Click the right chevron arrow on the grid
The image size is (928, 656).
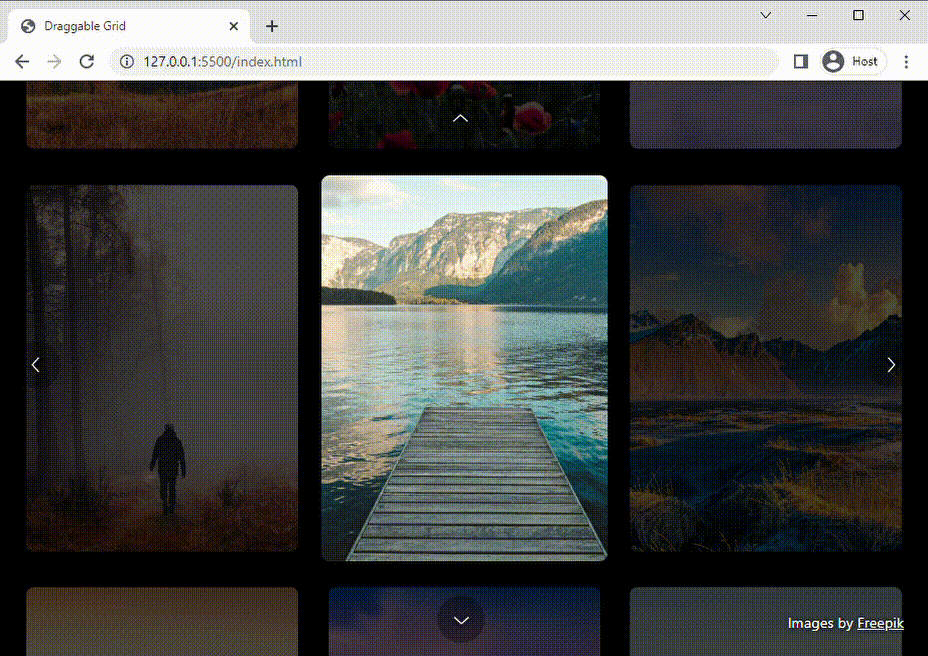coord(891,365)
